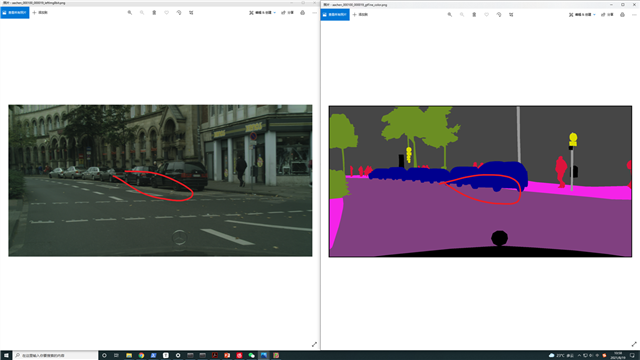Image resolution: width=640 pixels, height=360 pixels.
Task: Open See all photos in the left window
Action: tap(15, 13)
